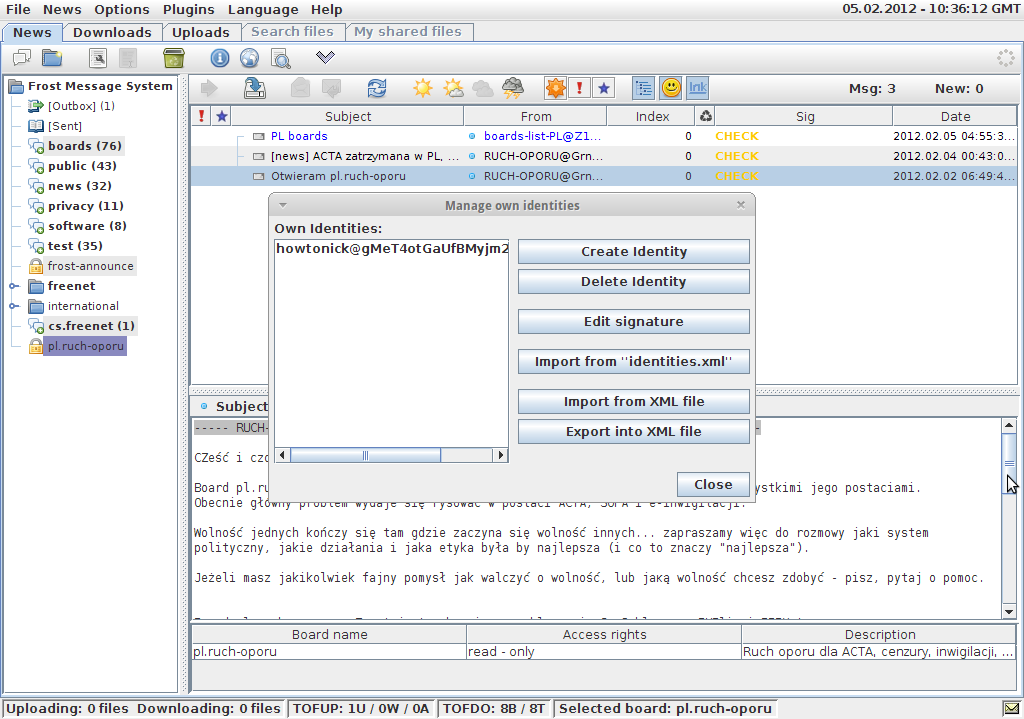1024x719 pixels.
Task: Click down arrow of message body scrollbar
Action: 1009,612
